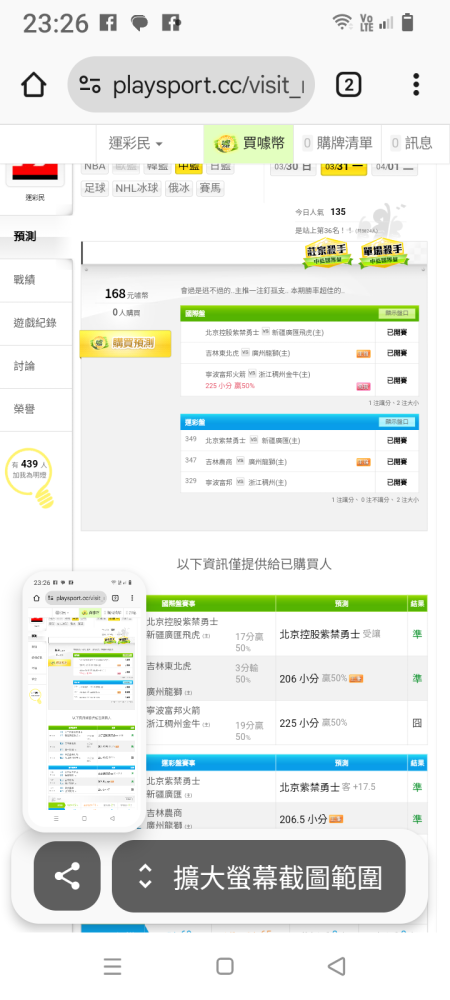Tap the screenshot preview thumbnail
This screenshot has width=450, height=1000.
click(84, 702)
